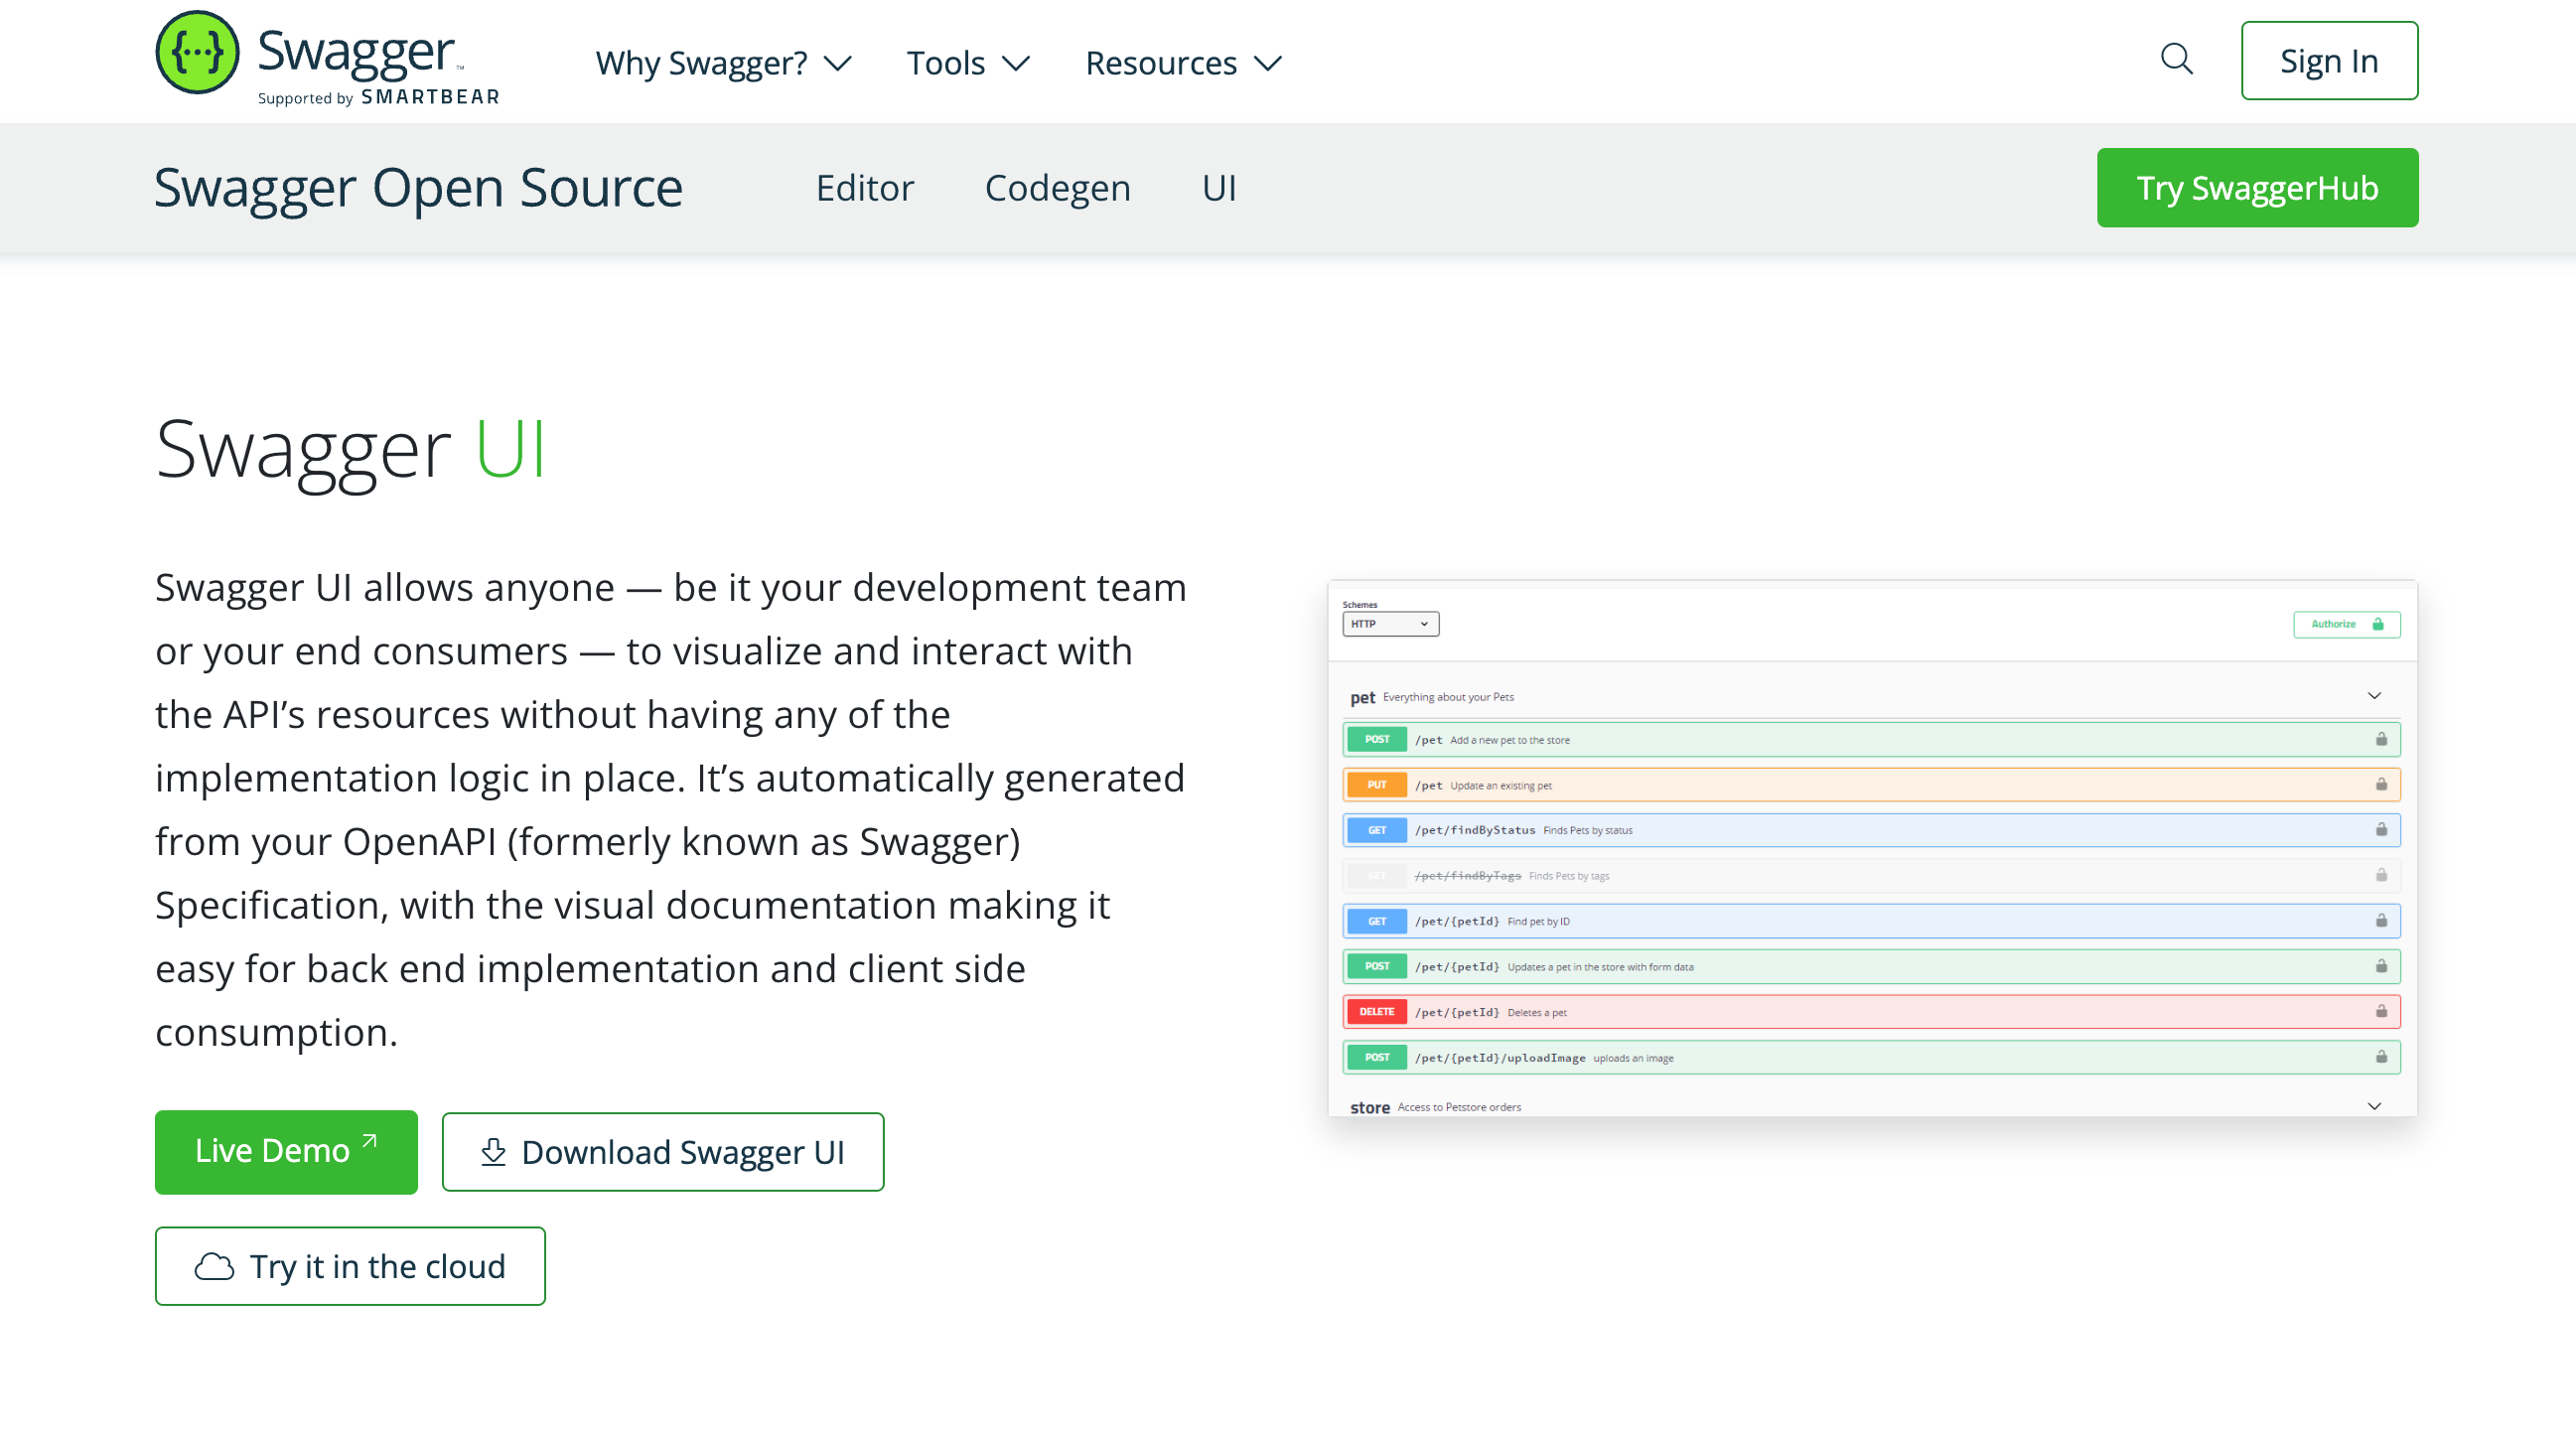Click 'Access to Petstore orders' text

click(x=1459, y=1107)
